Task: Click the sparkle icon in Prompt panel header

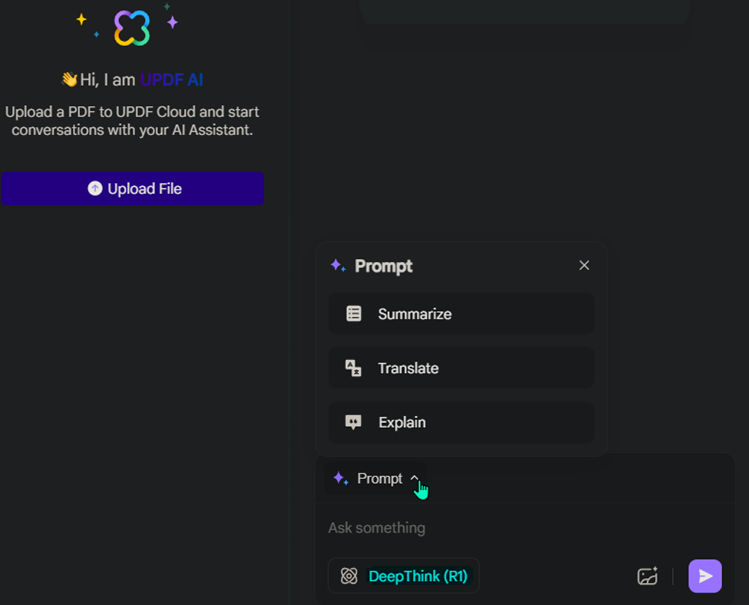Action: pos(338,265)
